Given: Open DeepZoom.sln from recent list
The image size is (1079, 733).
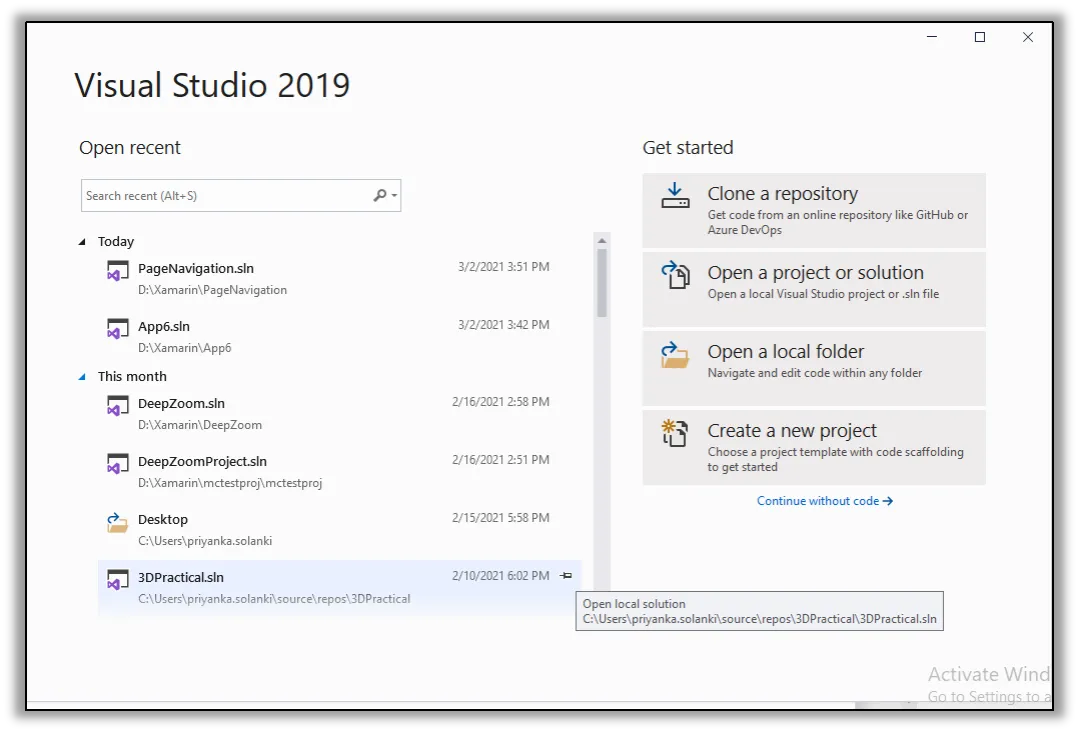Looking at the screenshot, I should point(339,413).
